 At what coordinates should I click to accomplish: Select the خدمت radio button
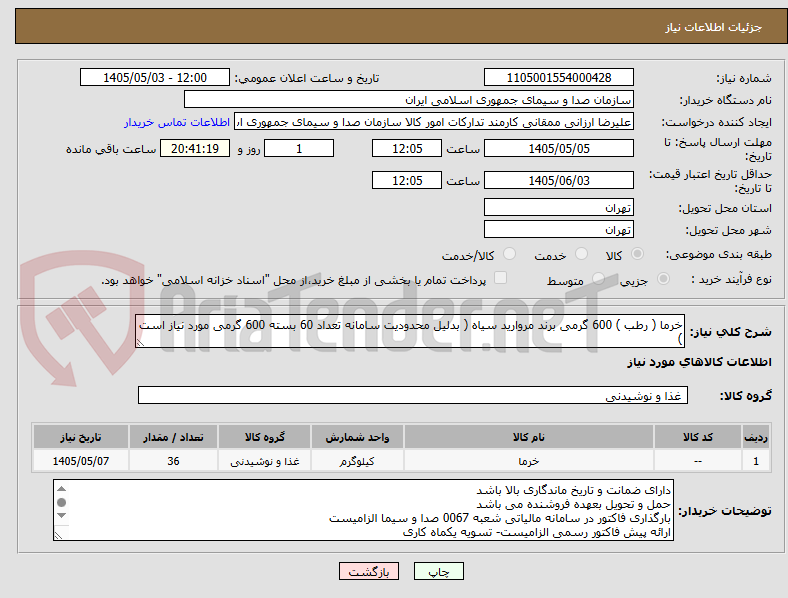581,254
